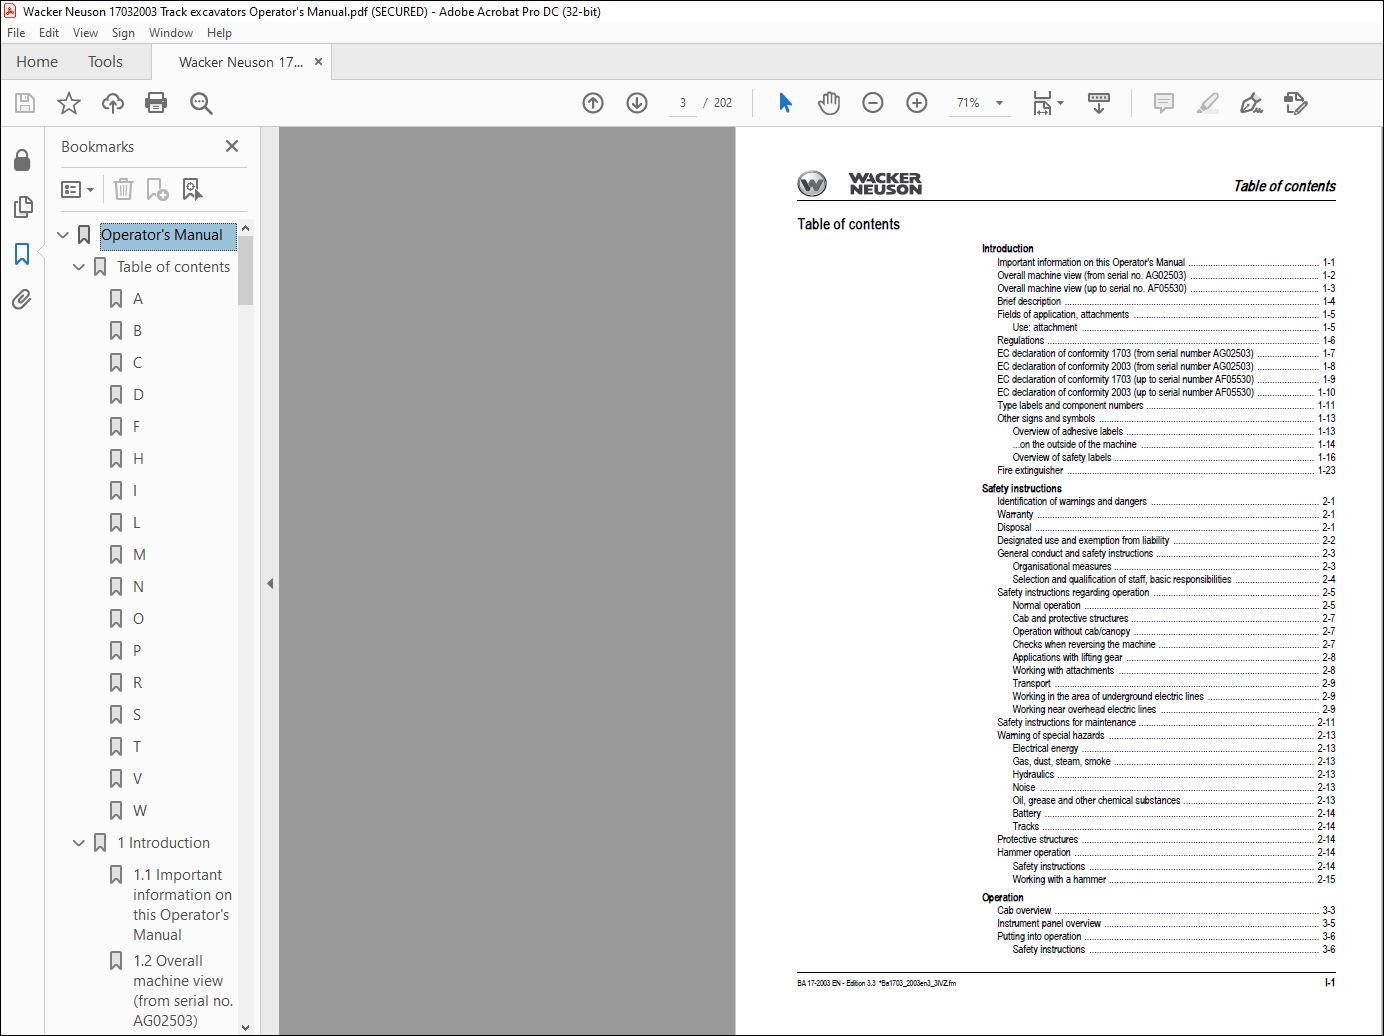Go to the next page with the down arrow
The width and height of the screenshot is (1384, 1036).
637,103
